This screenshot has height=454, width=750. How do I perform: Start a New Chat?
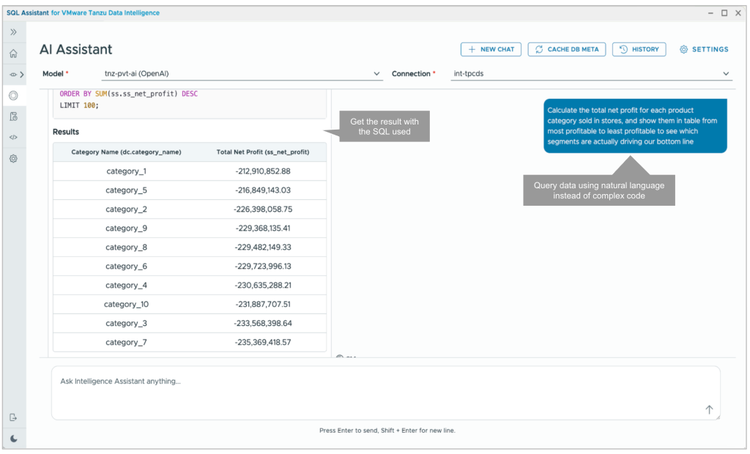tap(491, 49)
